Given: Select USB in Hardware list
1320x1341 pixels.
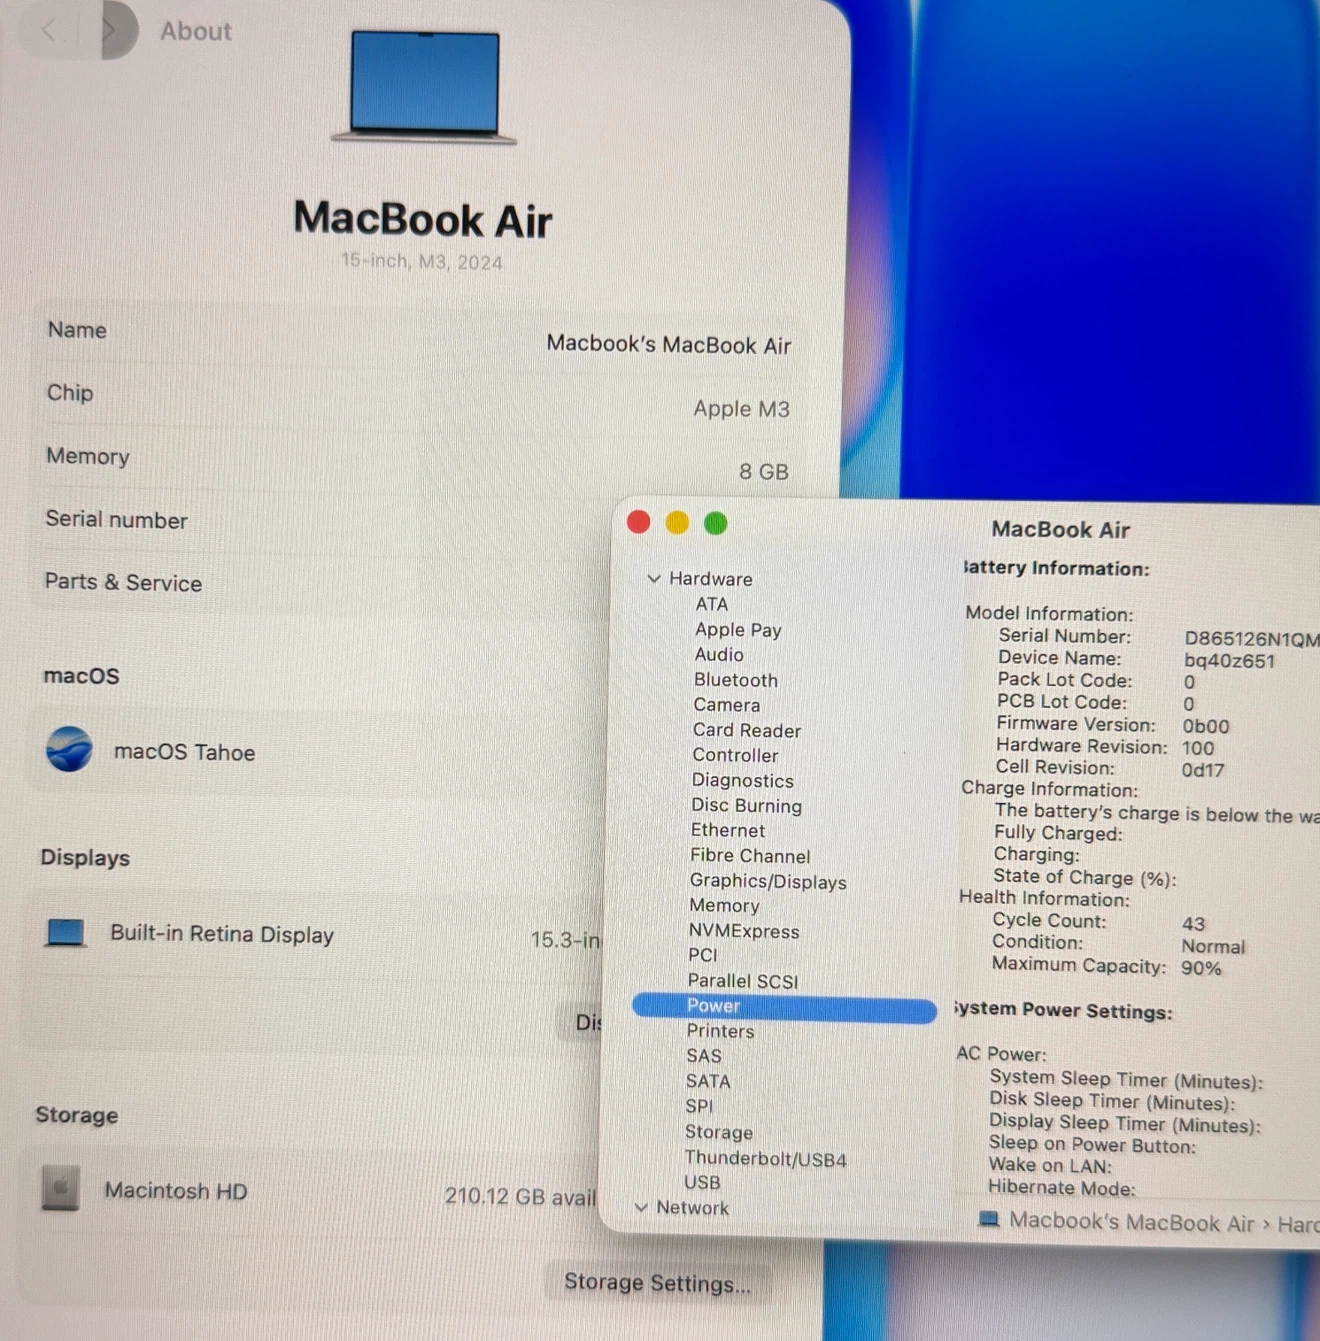Looking at the screenshot, I should pyautogui.click(x=702, y=1182).
